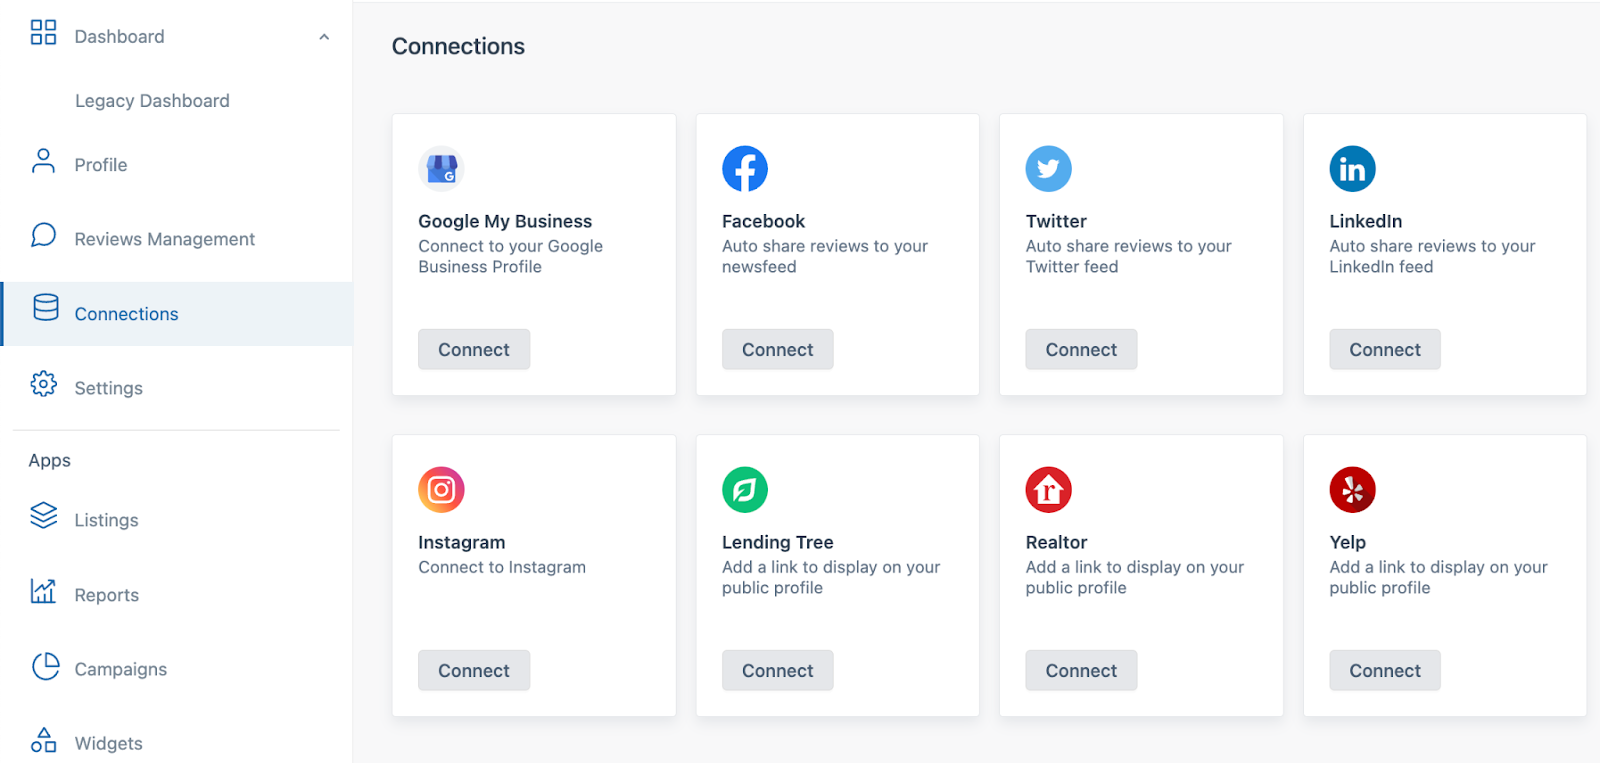This screenshot has width=1600, height=763.
Task: Select Profile in the sidebar
Action: 100,165
